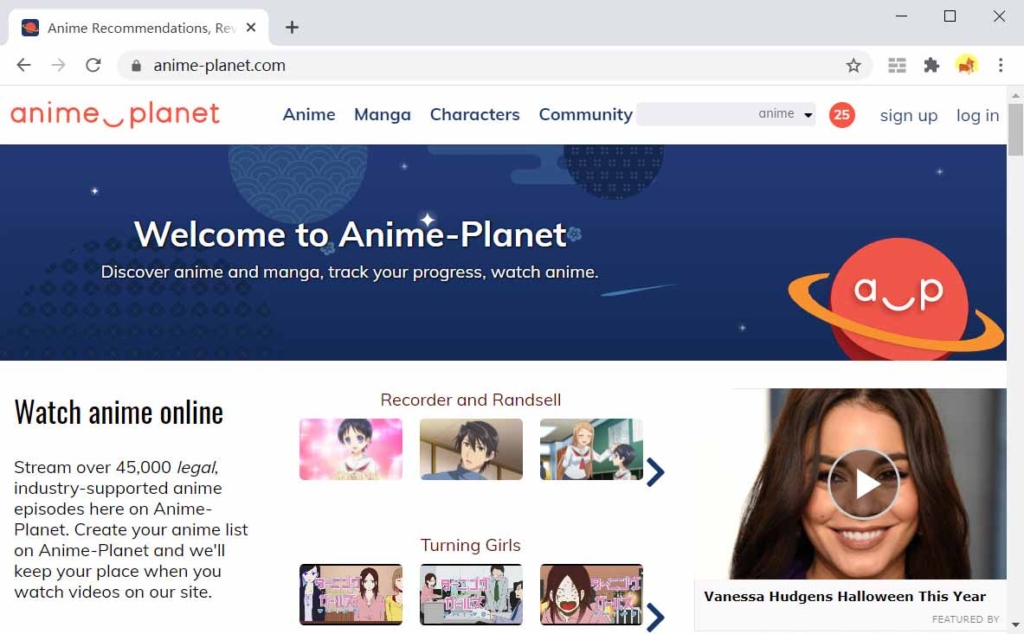Minimize the browser window
Image resolution: width=1024 pixels, height=634 pixels.
point(901,16)
